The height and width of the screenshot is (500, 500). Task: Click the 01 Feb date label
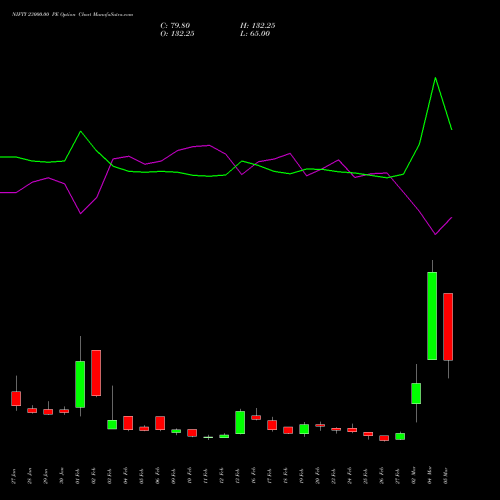[78, 476]
